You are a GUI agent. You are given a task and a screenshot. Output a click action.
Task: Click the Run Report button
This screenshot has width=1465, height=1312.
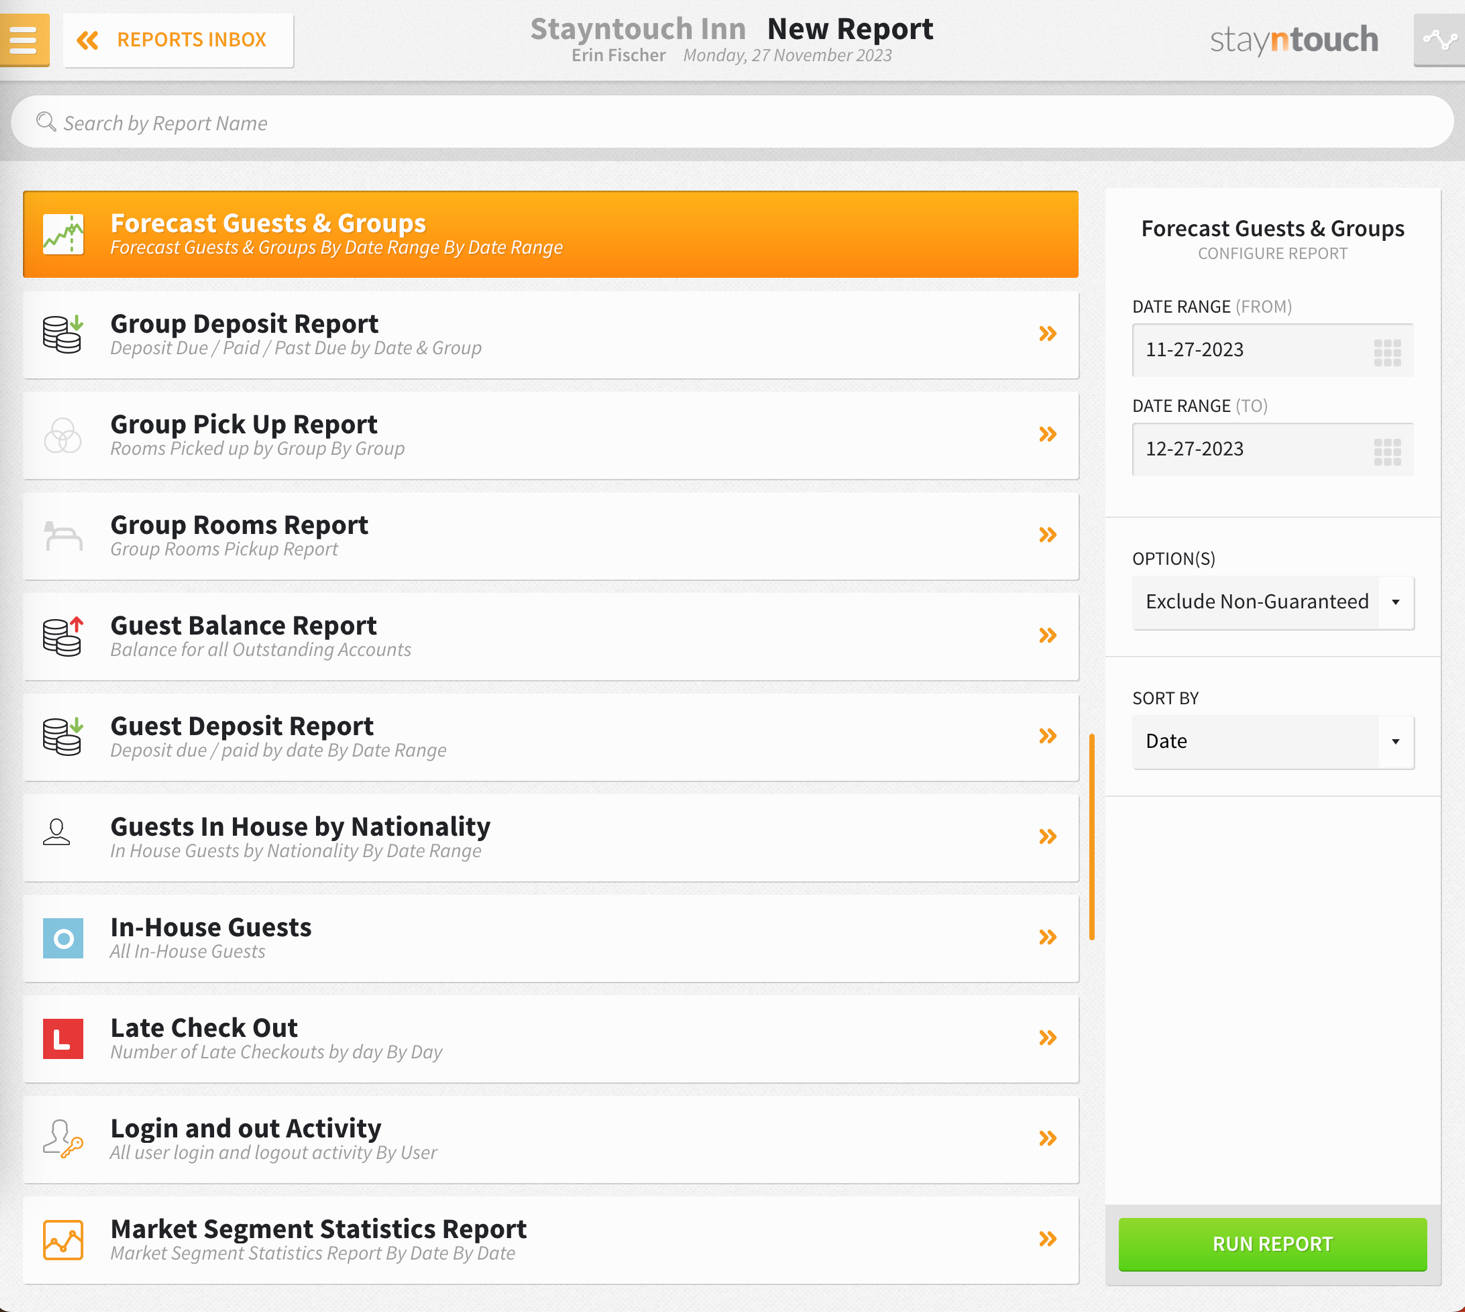coord(1272,1244)
